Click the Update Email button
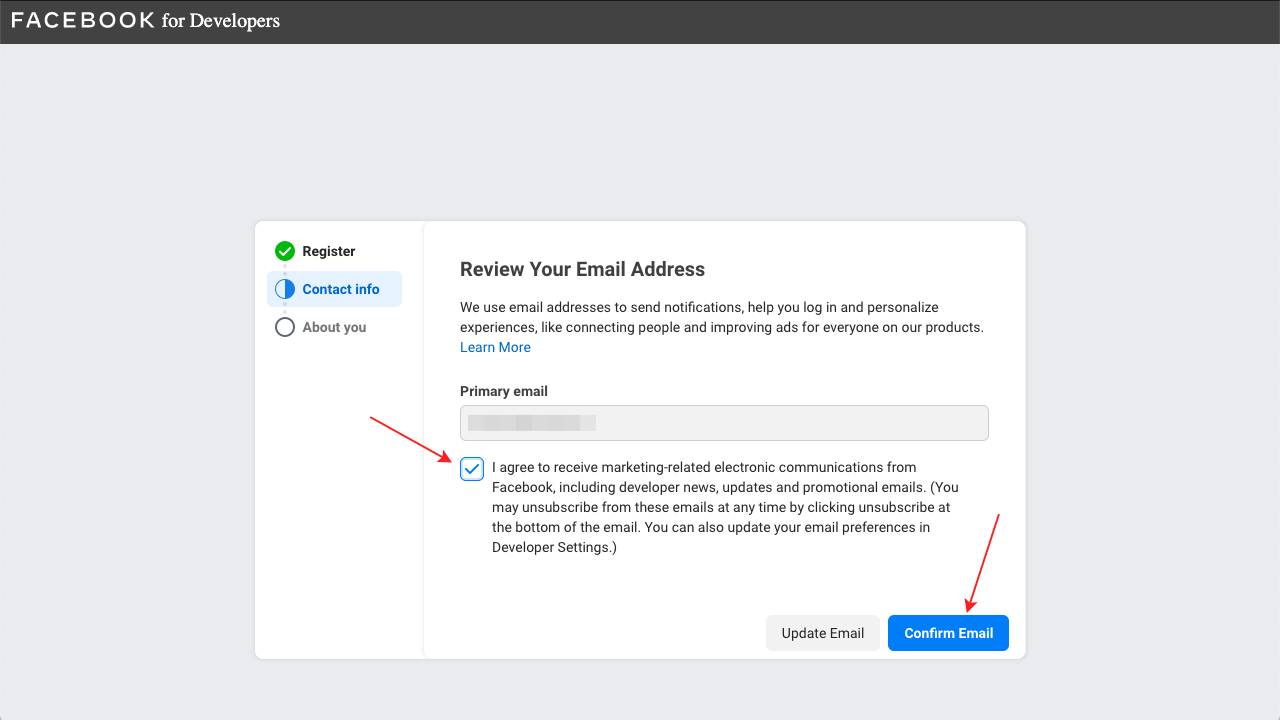Image resolution: width=1280 pixels, height=720 pixels. 823,633
